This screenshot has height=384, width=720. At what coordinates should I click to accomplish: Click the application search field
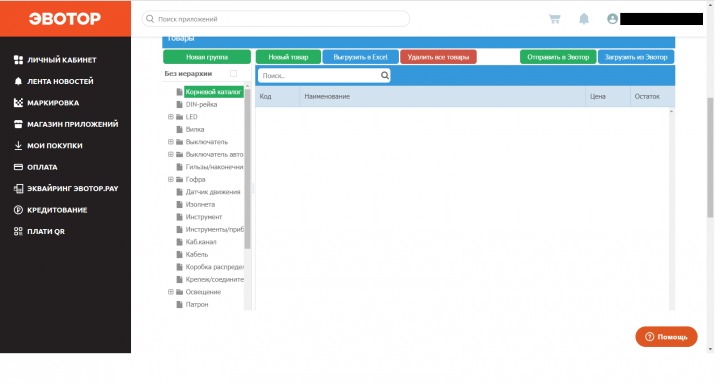point(276,19)
